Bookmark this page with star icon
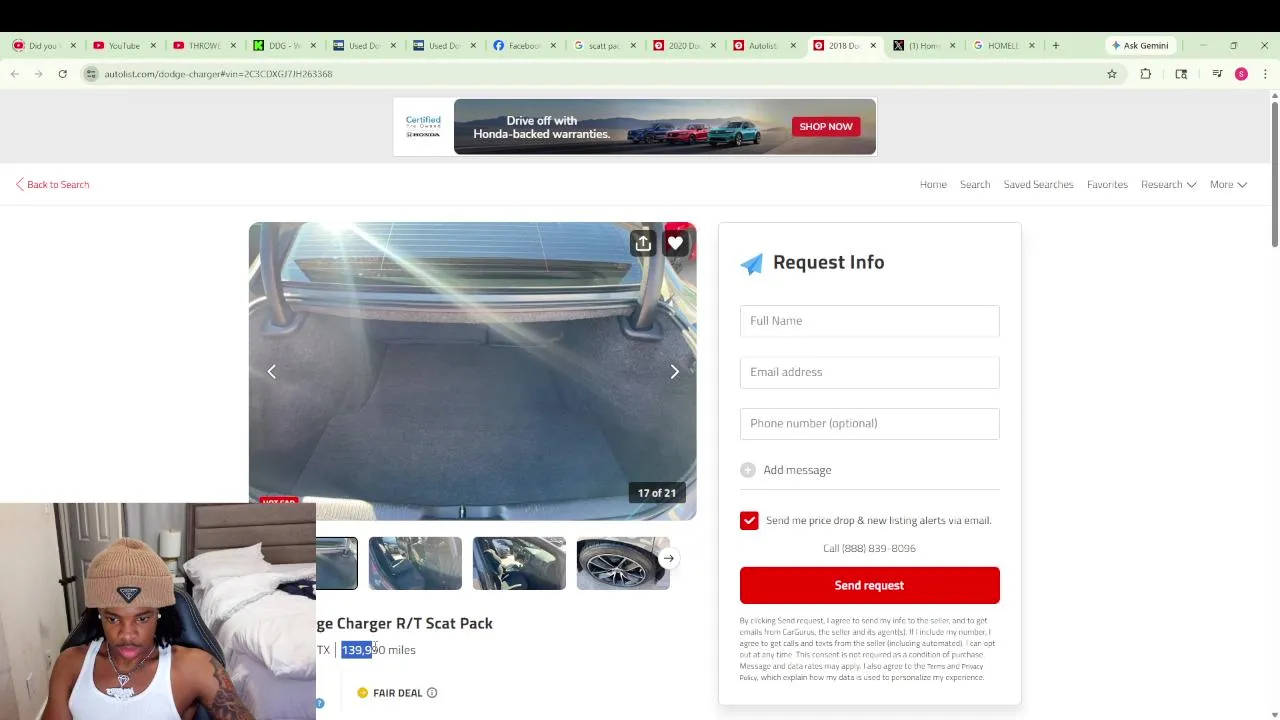The image size is (1280, 720). click(x=1111, y=74)
